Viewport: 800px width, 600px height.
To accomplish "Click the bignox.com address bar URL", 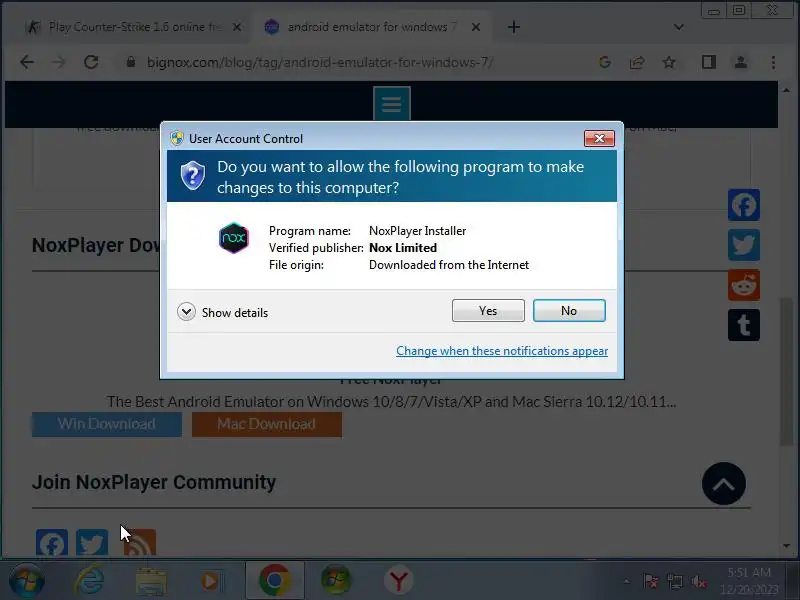I will pos(320,62).
